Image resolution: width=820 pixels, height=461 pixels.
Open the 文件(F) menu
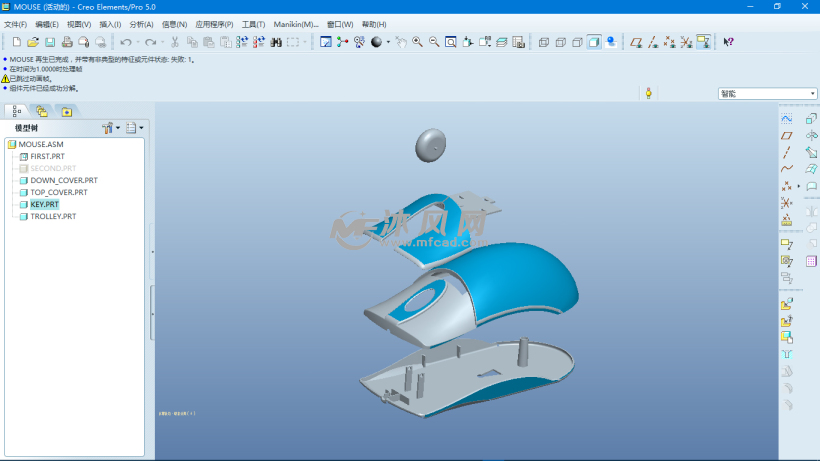[15, 25]
